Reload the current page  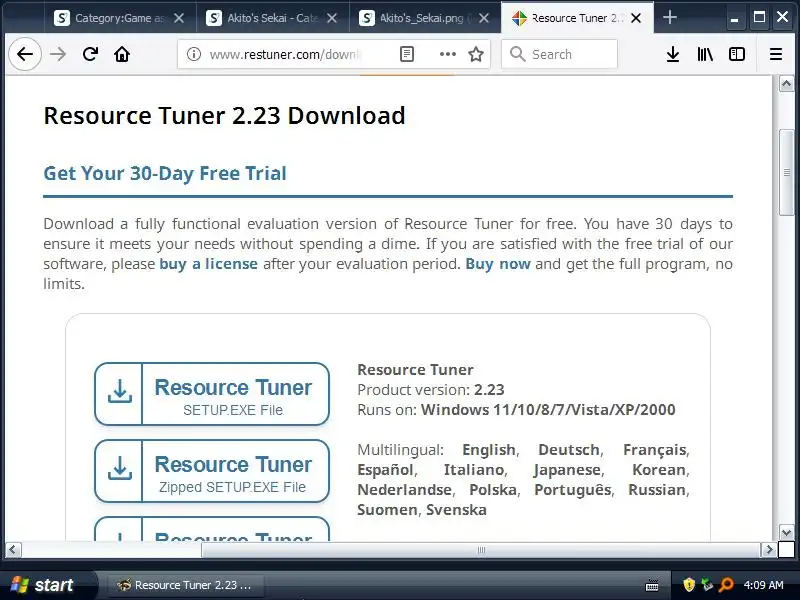point(90,54)
